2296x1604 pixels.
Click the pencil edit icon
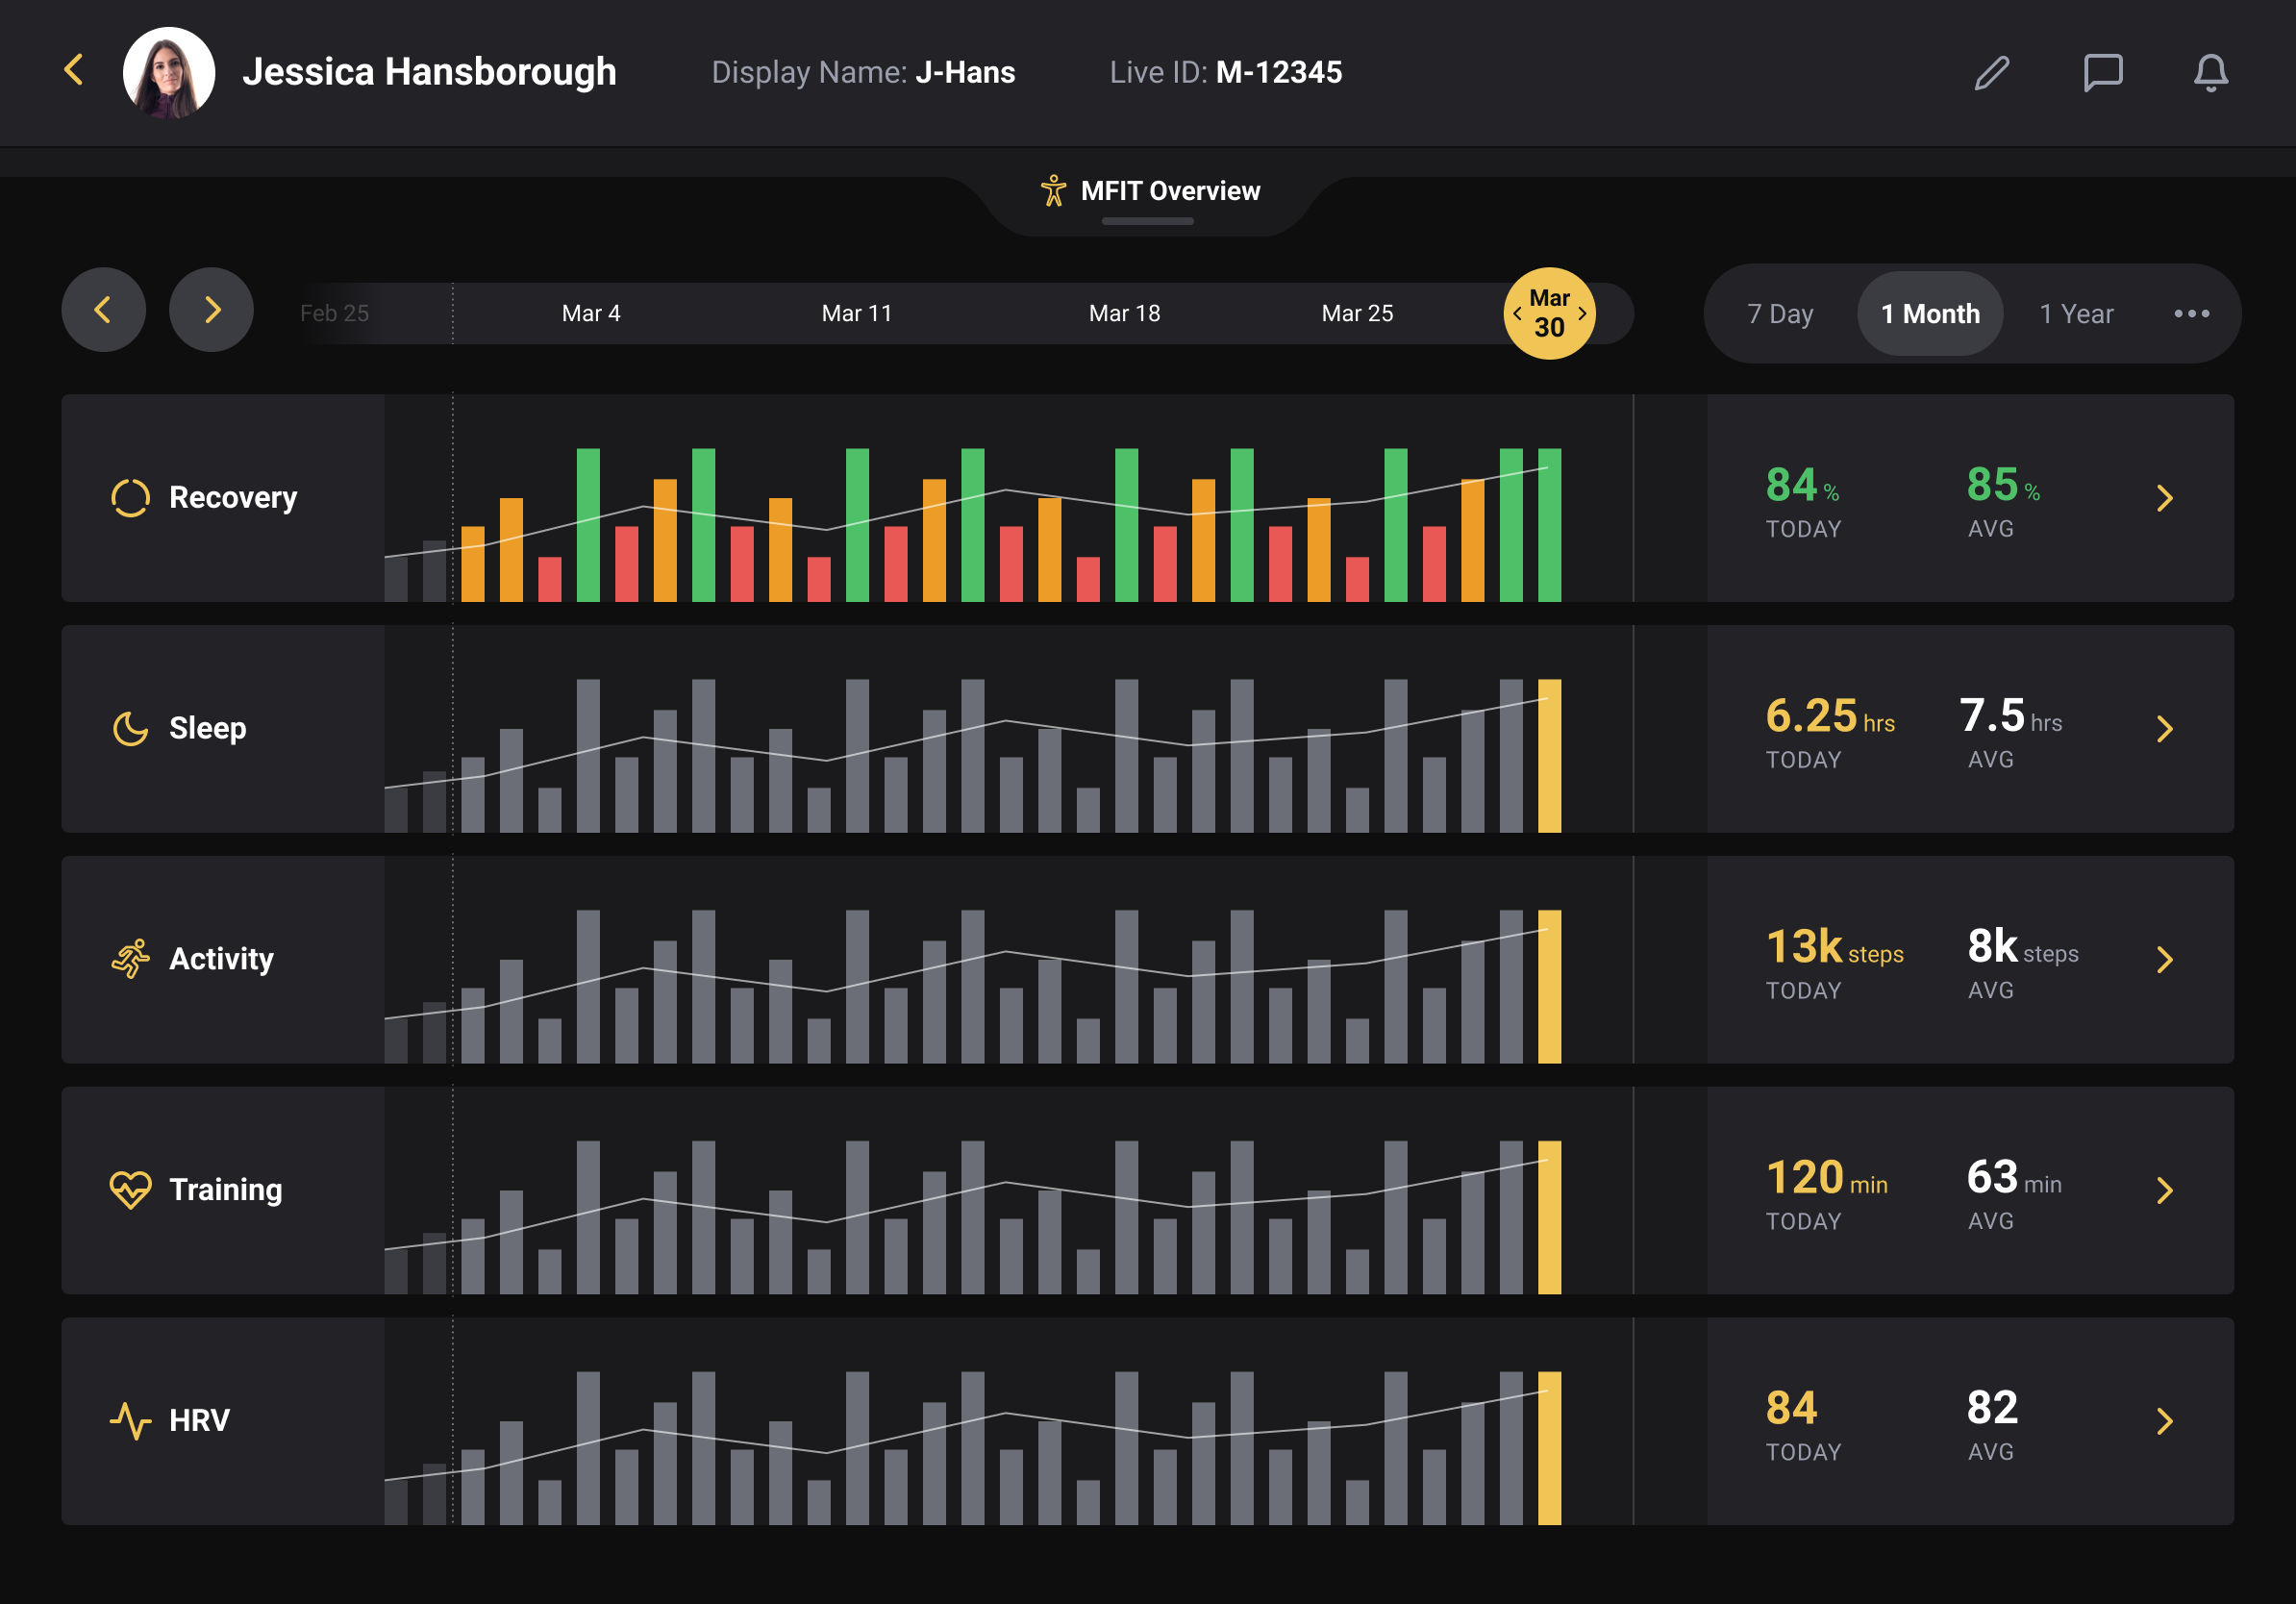click(1991, 72)
